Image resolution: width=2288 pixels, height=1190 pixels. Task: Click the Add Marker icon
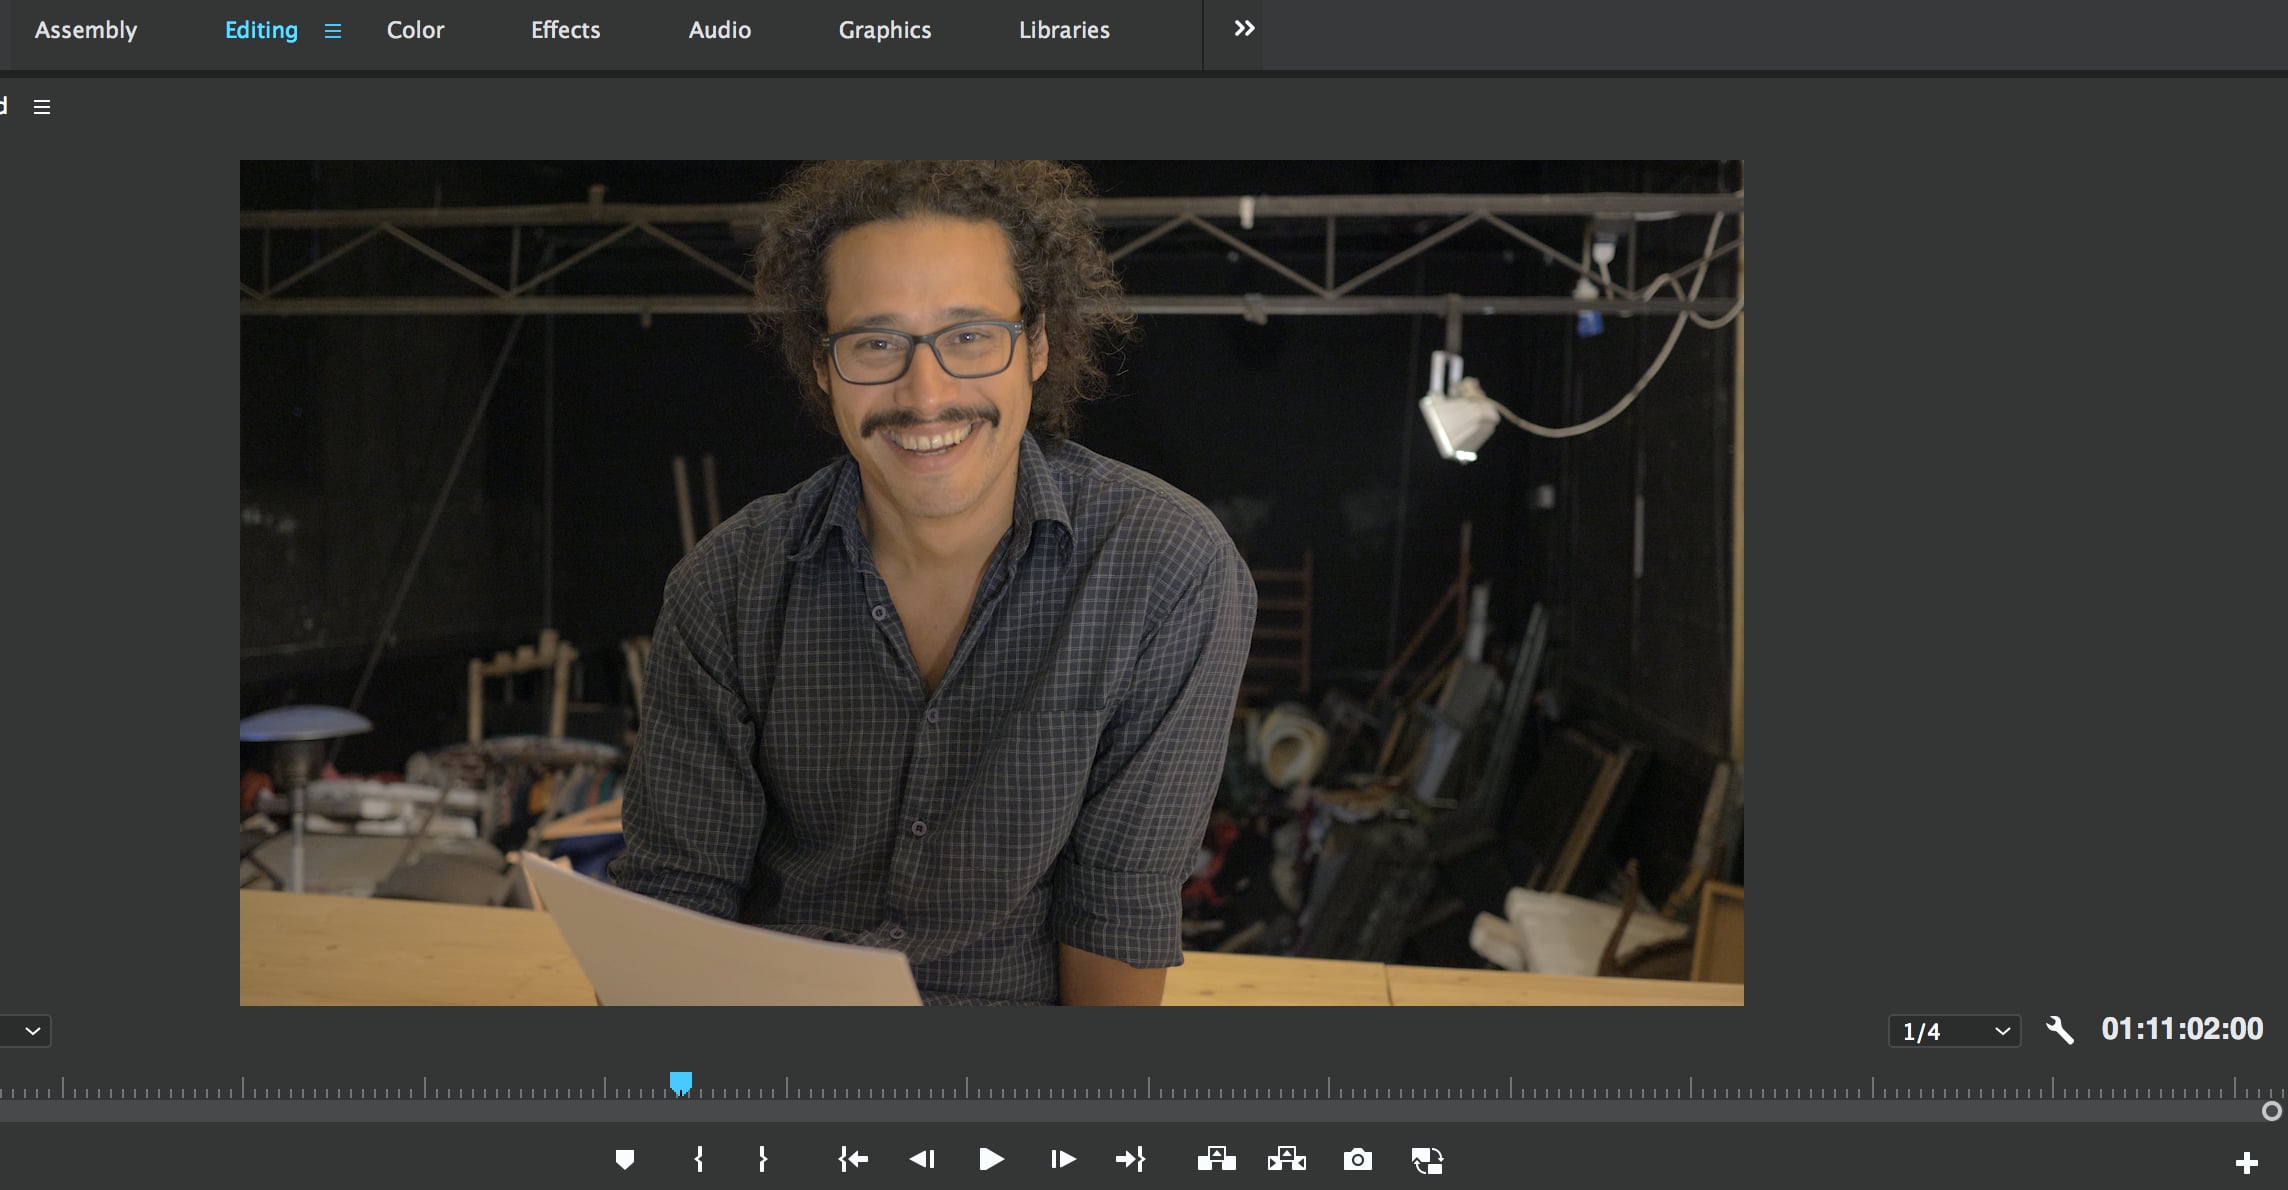coord(625,1160)
